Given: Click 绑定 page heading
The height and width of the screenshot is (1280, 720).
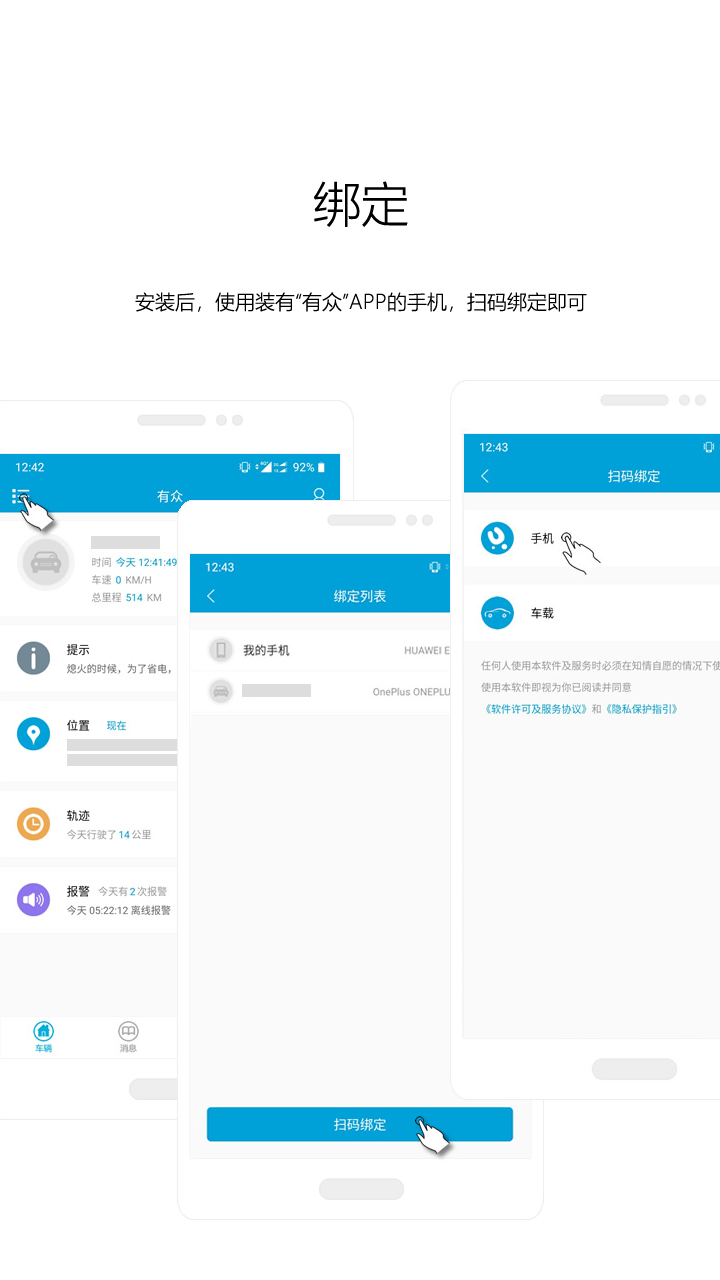Looking at the screenshot, I should click(360, 204).
